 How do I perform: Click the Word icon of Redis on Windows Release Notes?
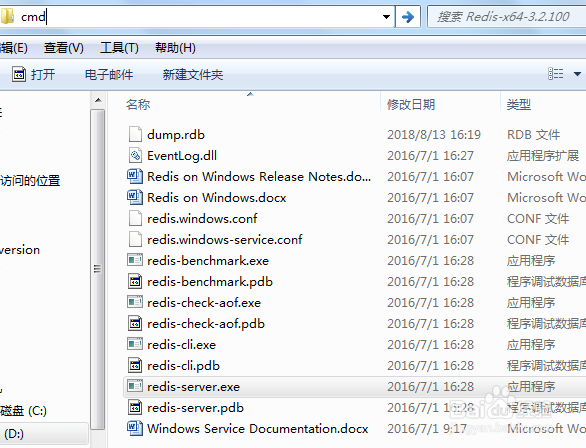tap(135, 176)
